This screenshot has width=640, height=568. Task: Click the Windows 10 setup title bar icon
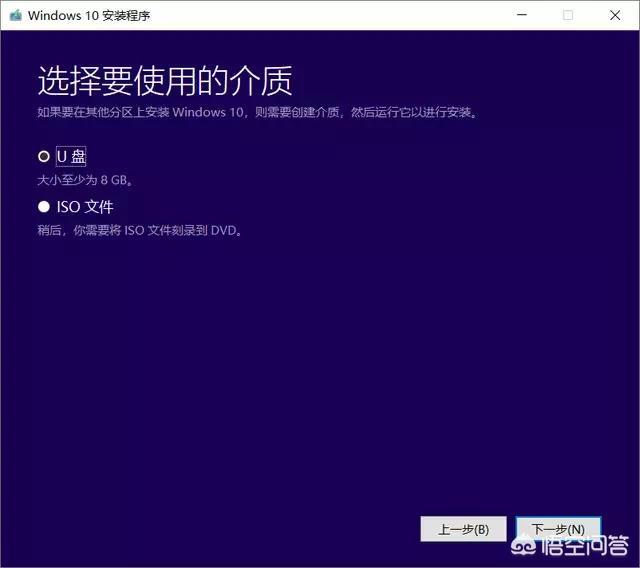point(16,16)
